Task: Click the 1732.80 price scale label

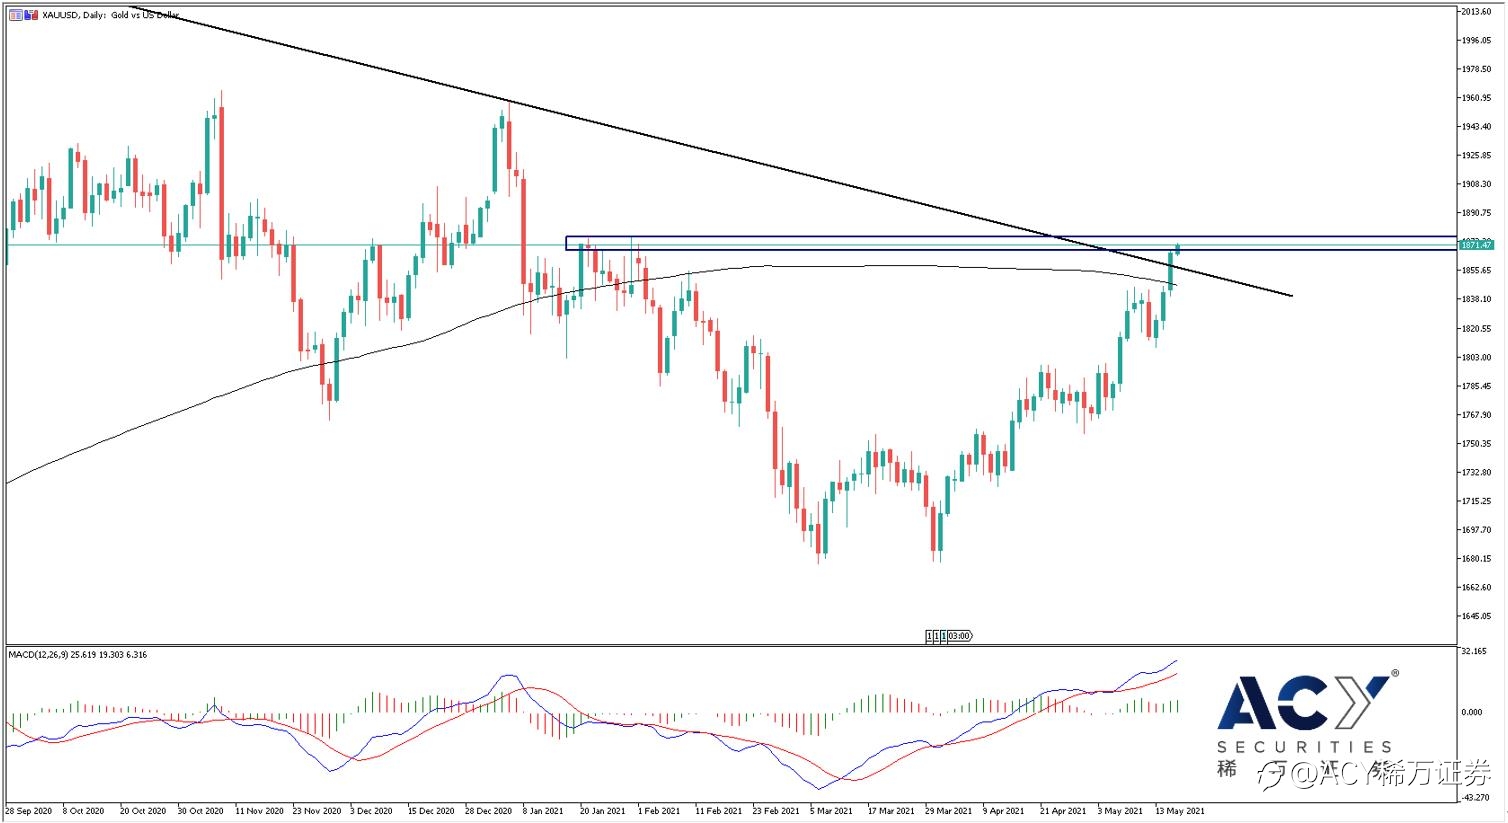Action: point(1476,473)
